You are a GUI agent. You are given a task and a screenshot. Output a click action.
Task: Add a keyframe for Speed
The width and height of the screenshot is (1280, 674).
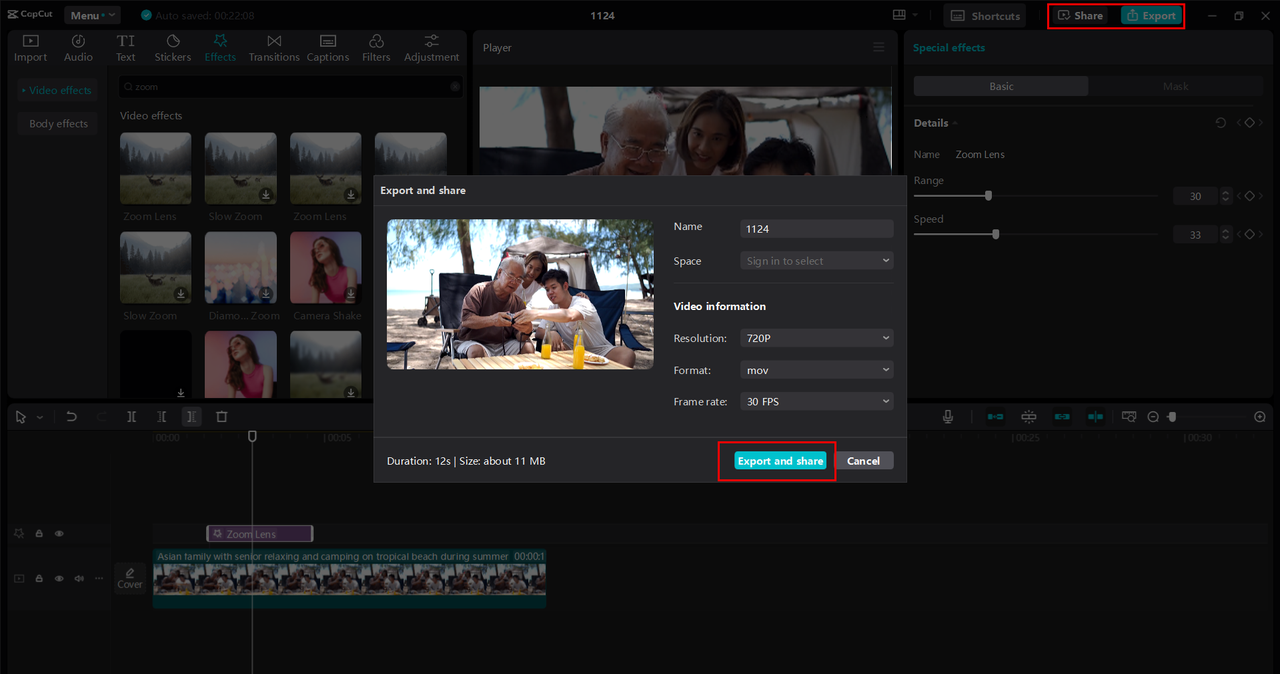click(x=1249, y=234)
